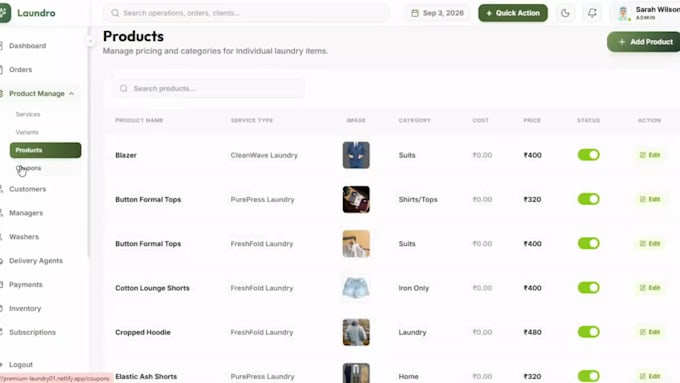Viewport: 680px width, 383px height.
Task: Toggle status of the ₹400 Button Formal Tops
Action: tap(588, 243)
